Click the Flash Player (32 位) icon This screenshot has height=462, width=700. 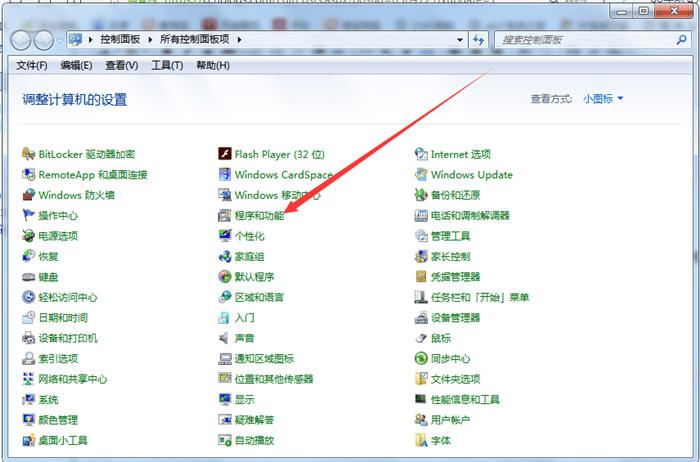224,154
